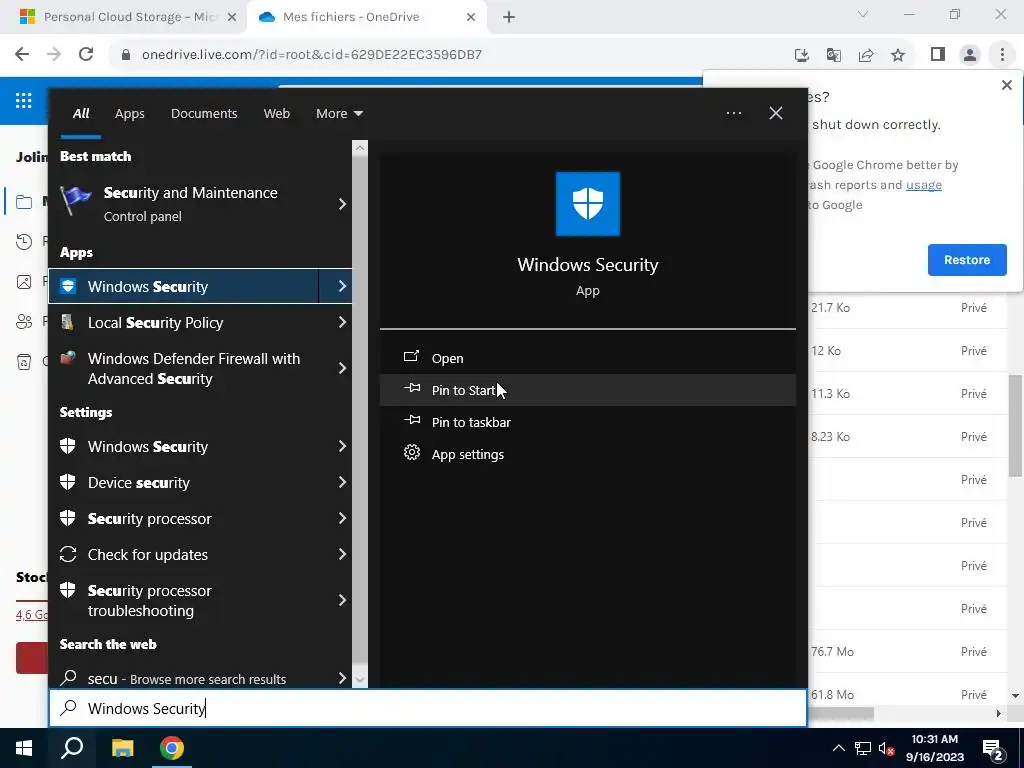Image resolution: width=1024 pixels, height=768 pixels.
Task: Click Open for Windows Security
Action: tap(588, 358)
